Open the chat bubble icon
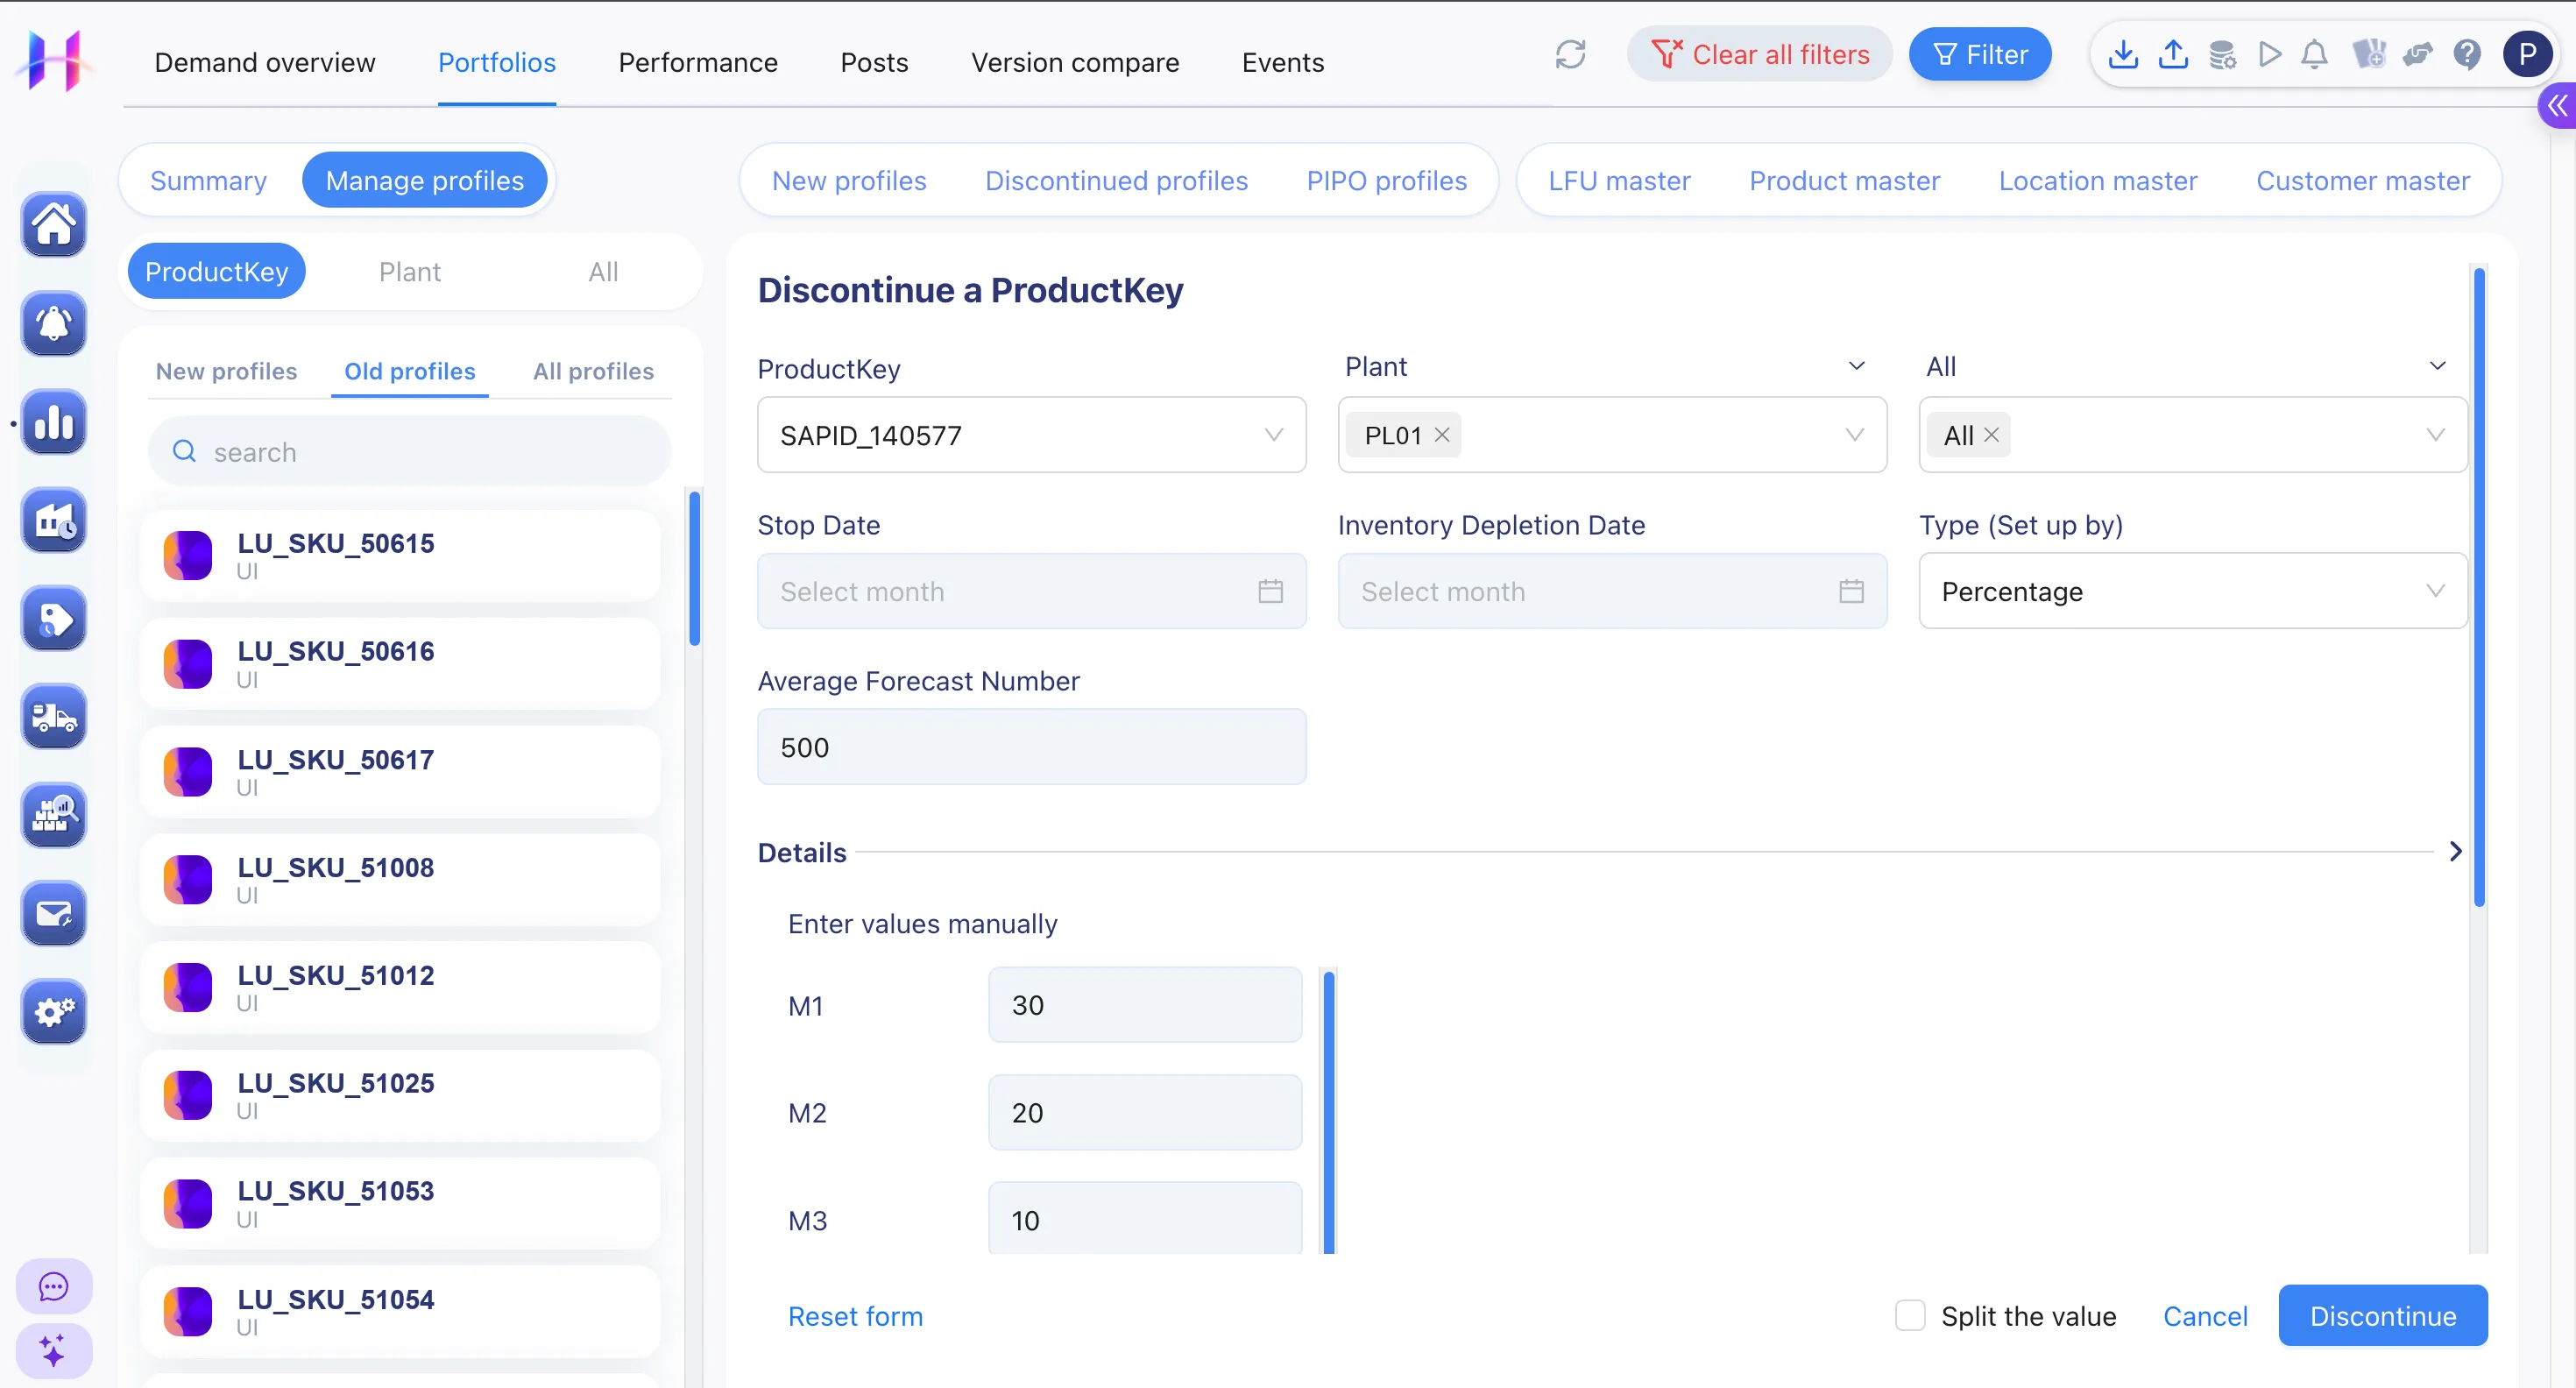The height and width of the screenshot is (1388, 2576). (54, 1286)
